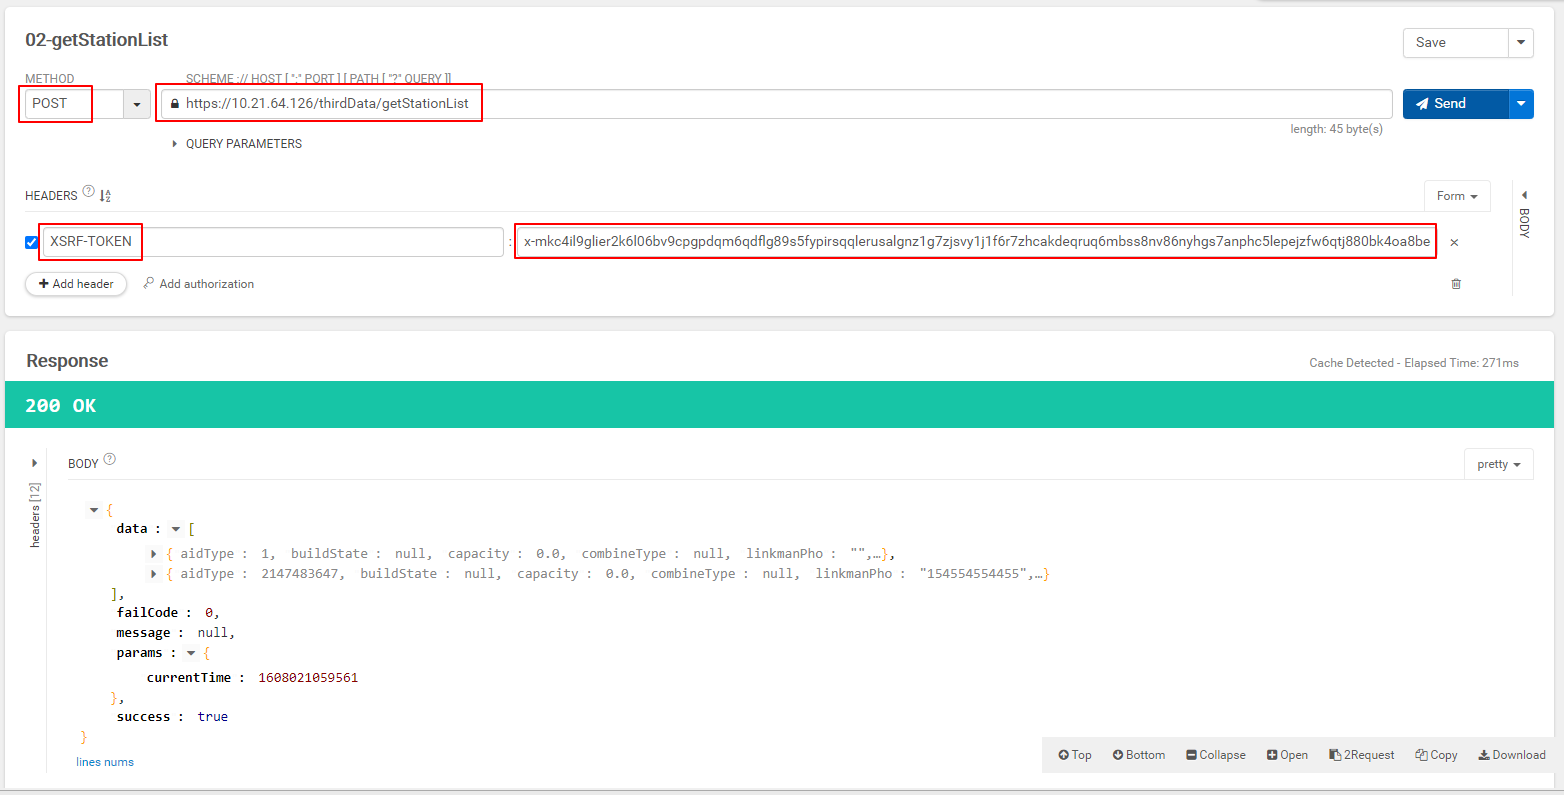Expand the data item with aidType 1
Viewport: 1564px width, 795px height.
pyautogui.click(x=154, y=554)
